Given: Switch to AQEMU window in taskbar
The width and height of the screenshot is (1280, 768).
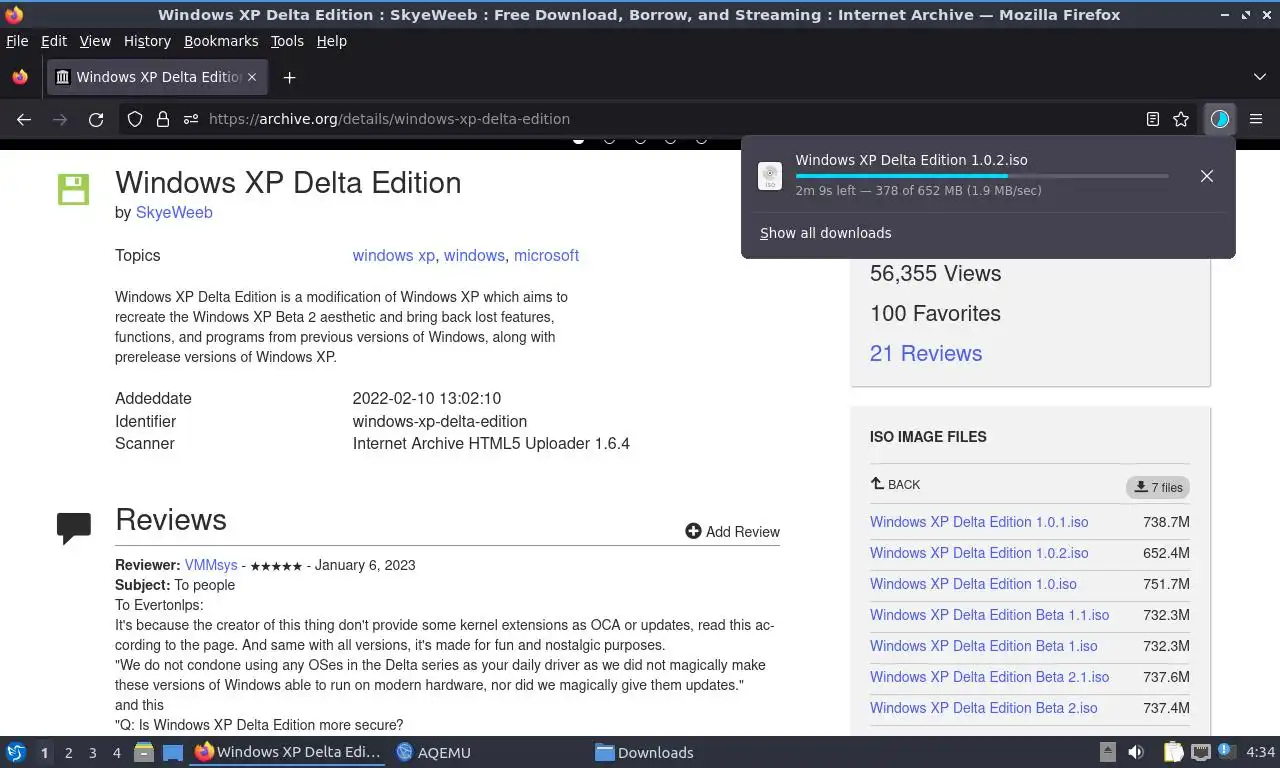Looking at the screenshot, I should click(434, 753).
